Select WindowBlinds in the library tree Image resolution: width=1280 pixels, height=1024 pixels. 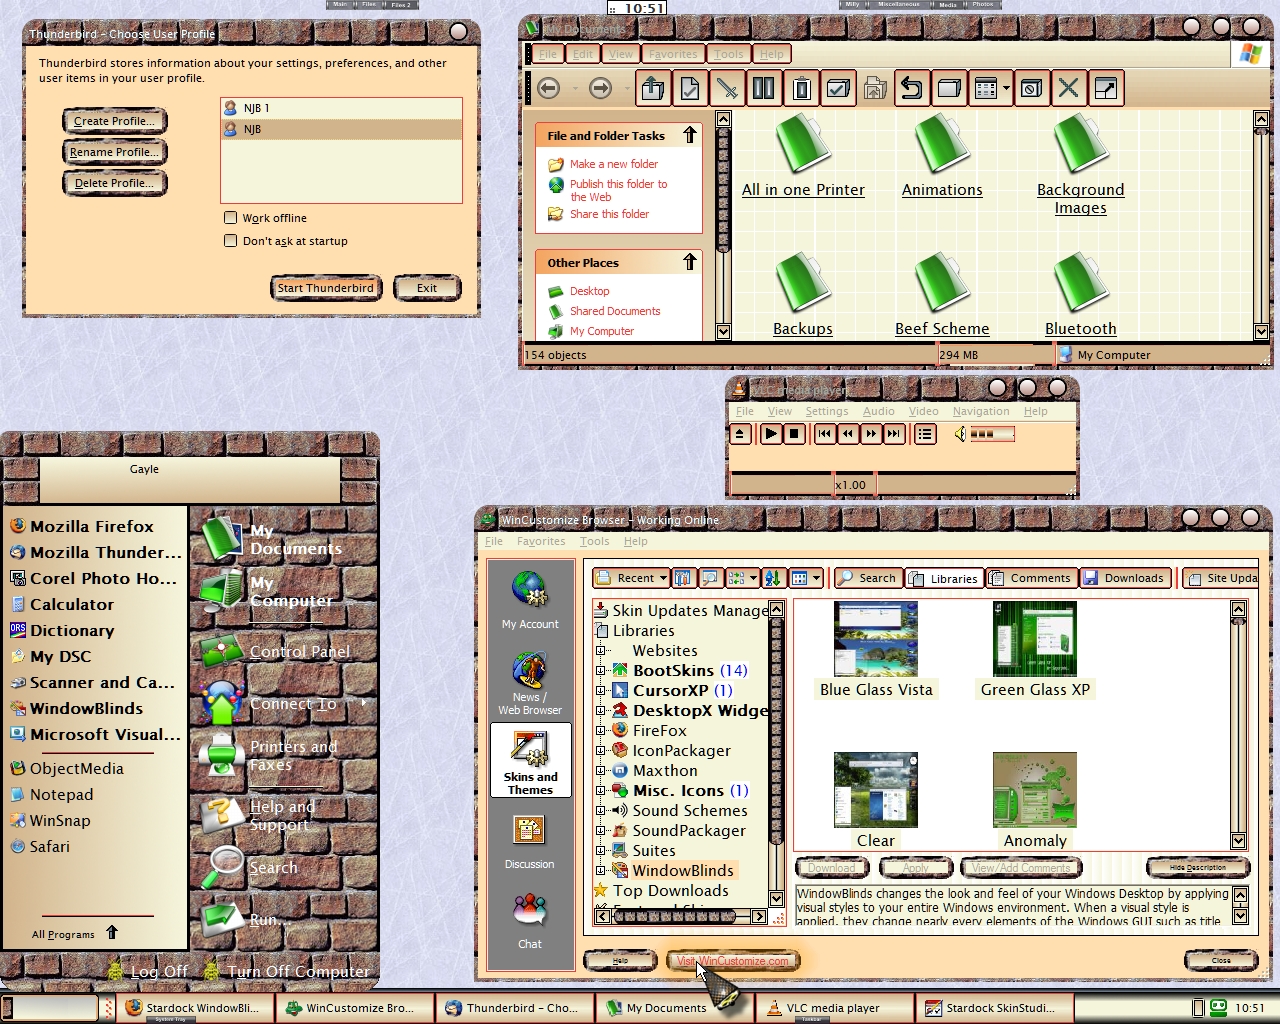[x=683, y=870]
